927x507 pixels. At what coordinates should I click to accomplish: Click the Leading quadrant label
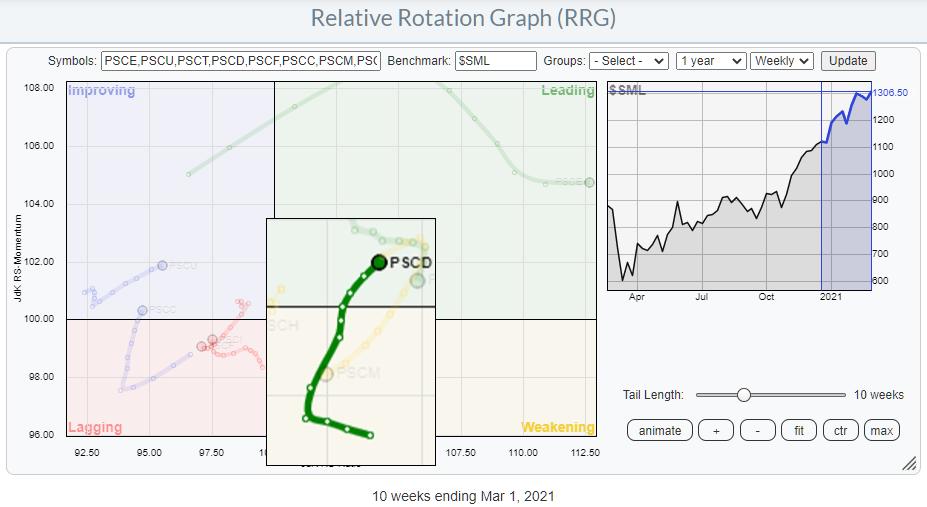click(x=568, y=90)
